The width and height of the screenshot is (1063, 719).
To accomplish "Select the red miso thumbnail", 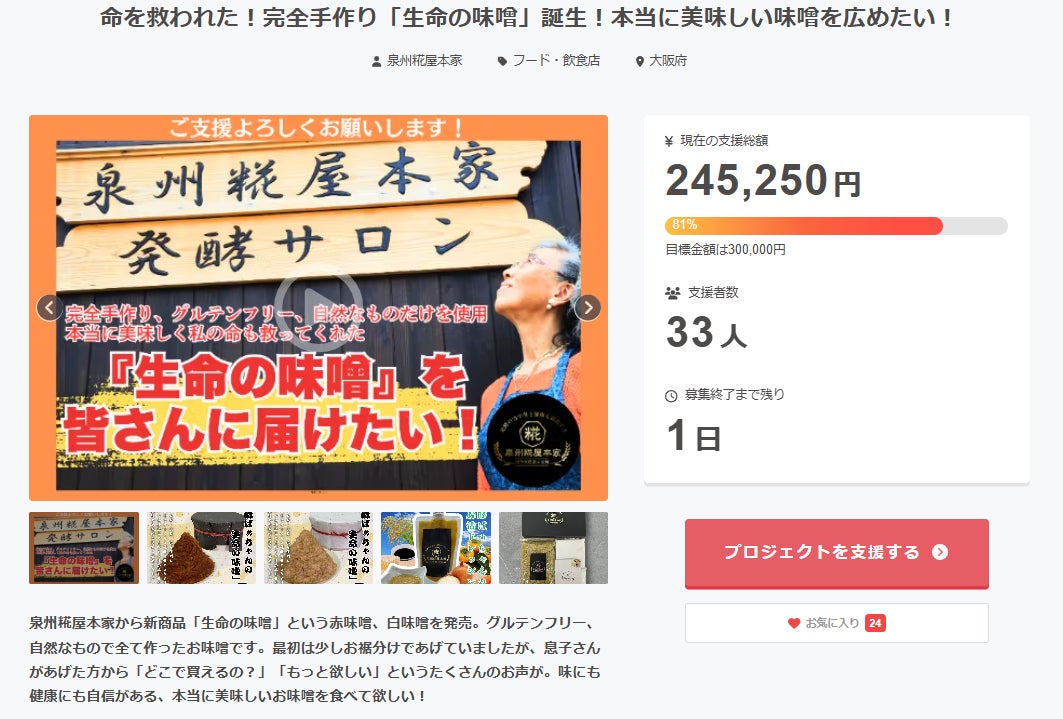I will [x=201, y=548].
